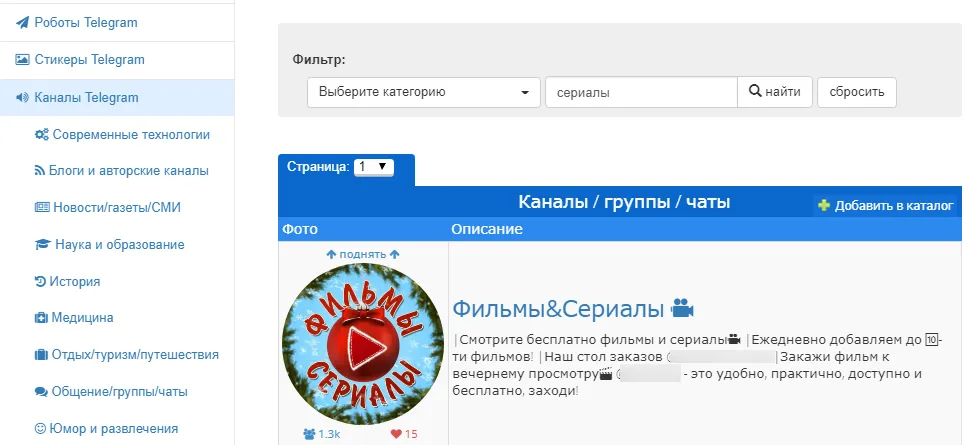
Task: Click the Фильтр: label
Action: pos(319,60)
